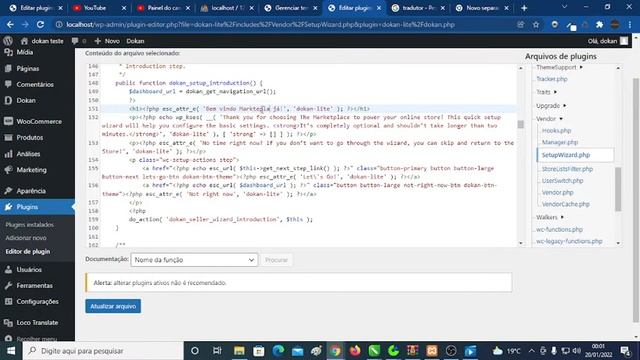Click code editor vertical scrollbar thumb
Screen dimensions: 640x360
[520, 124]
